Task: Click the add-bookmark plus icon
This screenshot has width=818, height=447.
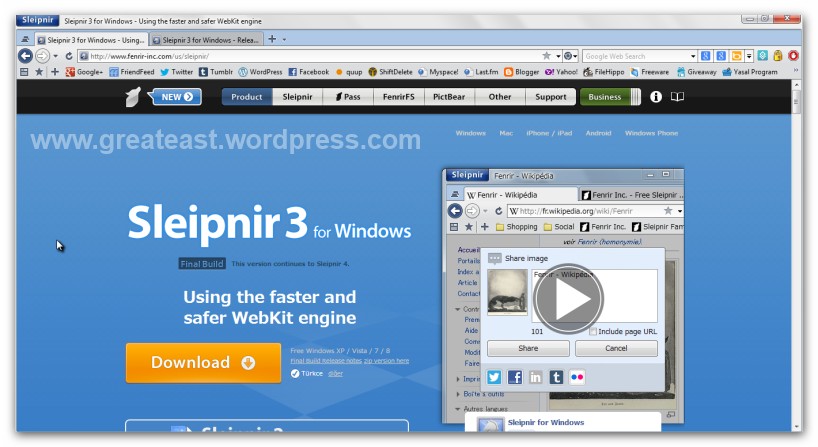Action: coord(54,72)
